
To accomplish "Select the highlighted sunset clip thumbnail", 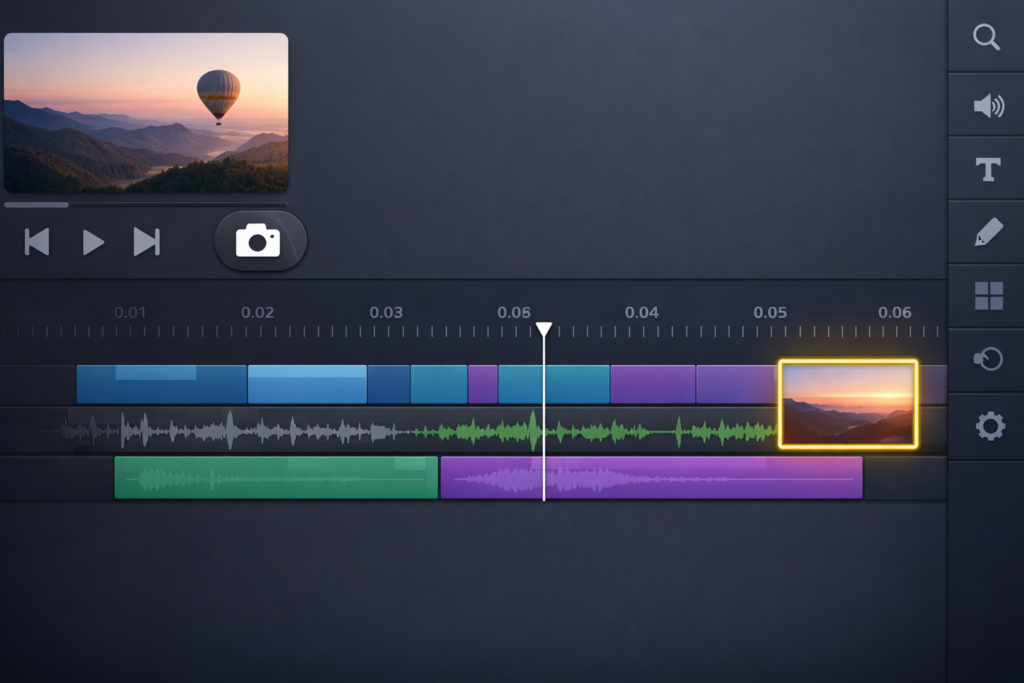I will 848,404.
